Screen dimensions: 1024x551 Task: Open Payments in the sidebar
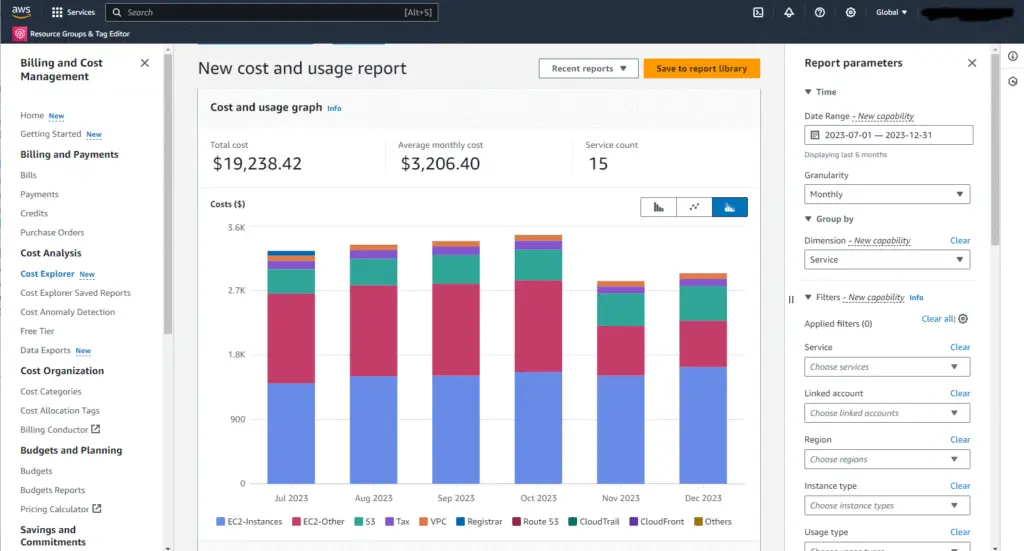(x=39, y=195)
